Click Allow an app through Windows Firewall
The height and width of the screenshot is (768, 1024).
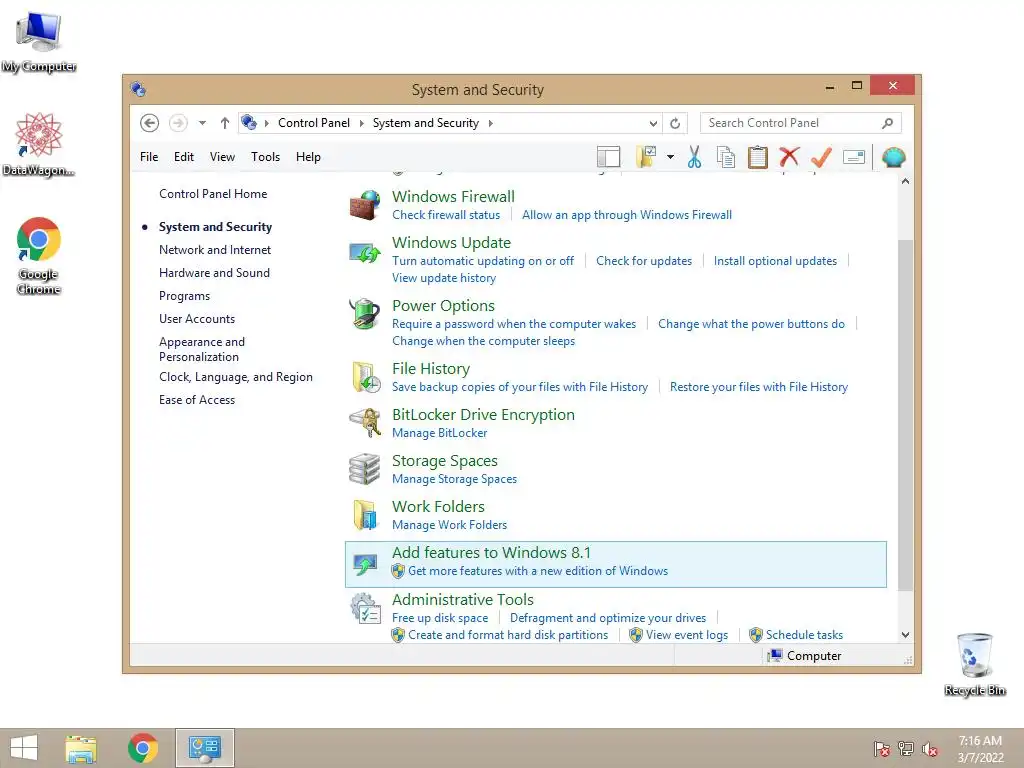click(627, 215)
